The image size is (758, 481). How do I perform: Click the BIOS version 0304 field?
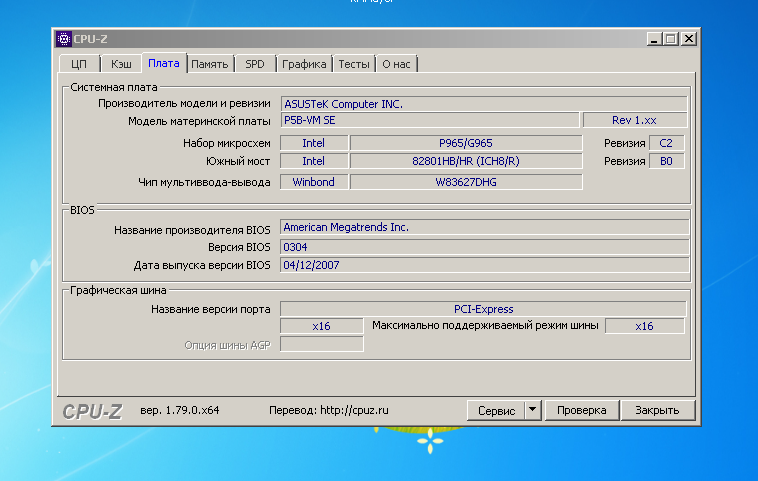point(484,247)
